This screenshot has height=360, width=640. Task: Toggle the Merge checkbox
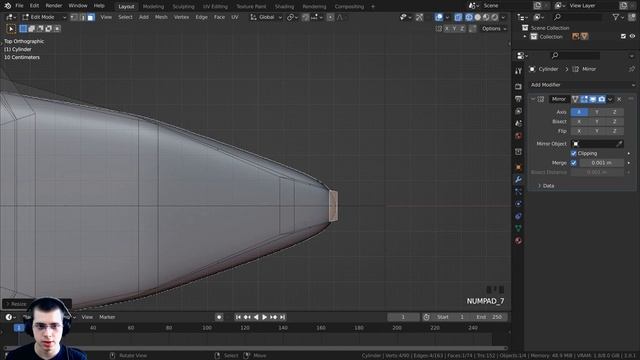click(573, 163)
